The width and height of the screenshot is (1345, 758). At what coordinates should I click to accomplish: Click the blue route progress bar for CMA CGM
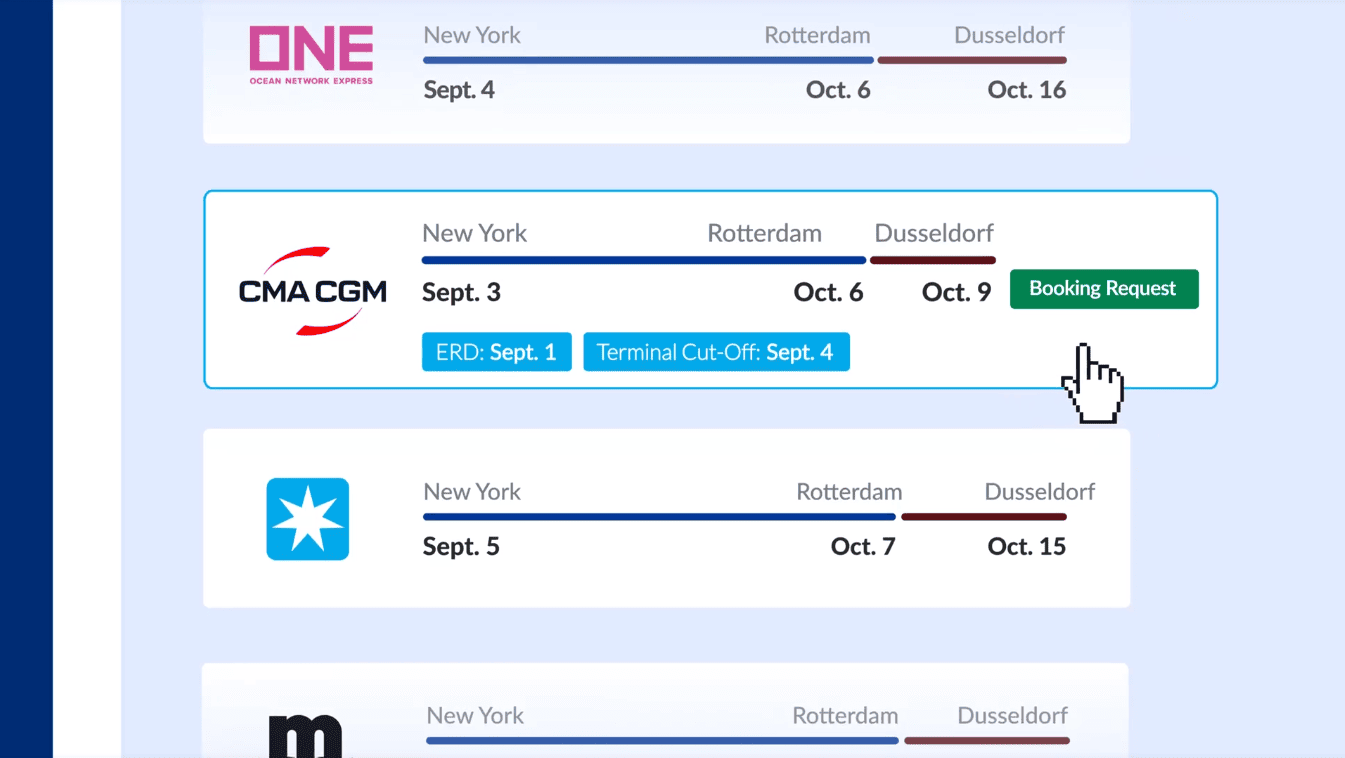643,260
